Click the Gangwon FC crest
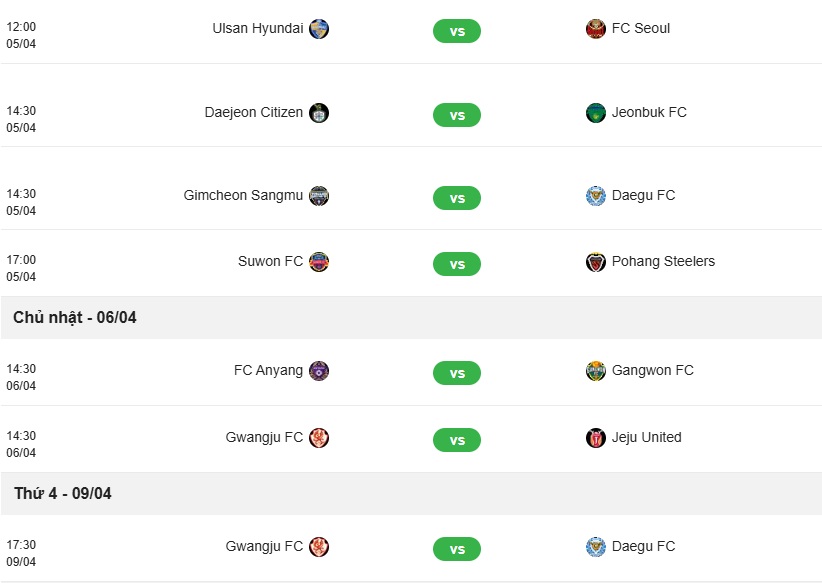 596,371
